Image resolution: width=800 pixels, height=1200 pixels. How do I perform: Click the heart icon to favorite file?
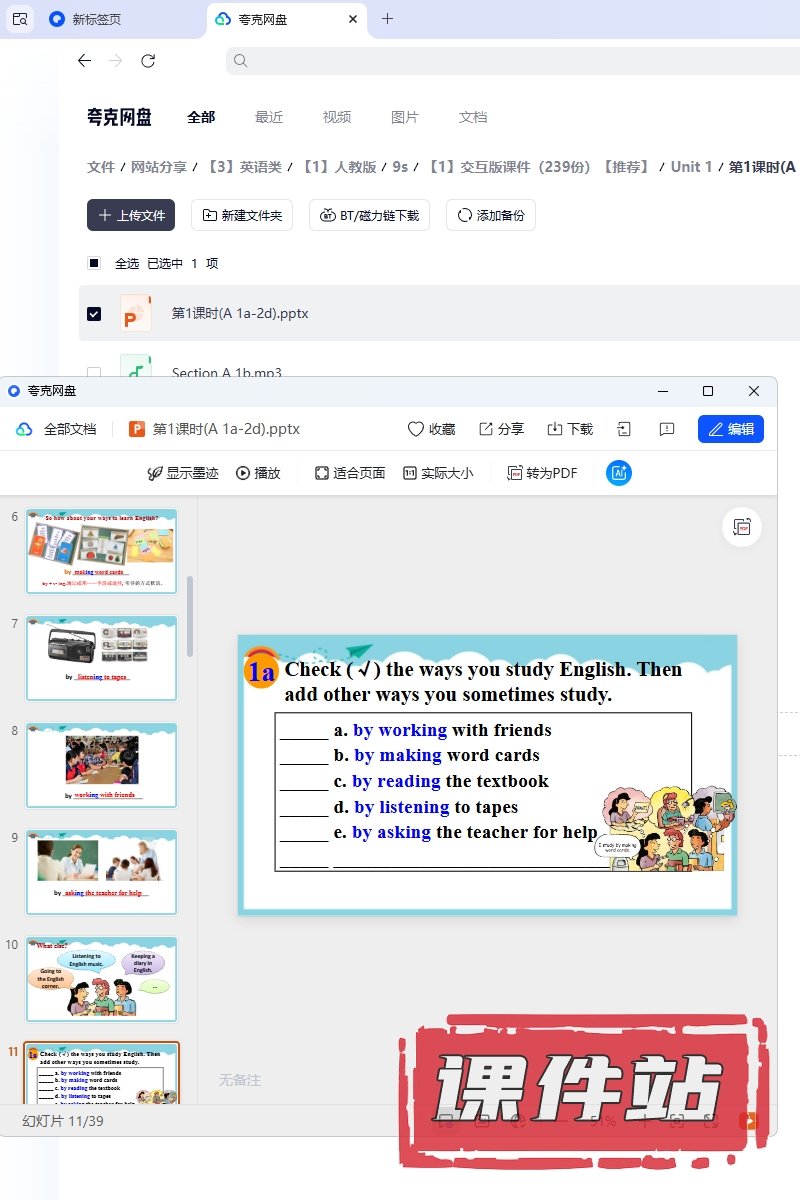(416, 429)
